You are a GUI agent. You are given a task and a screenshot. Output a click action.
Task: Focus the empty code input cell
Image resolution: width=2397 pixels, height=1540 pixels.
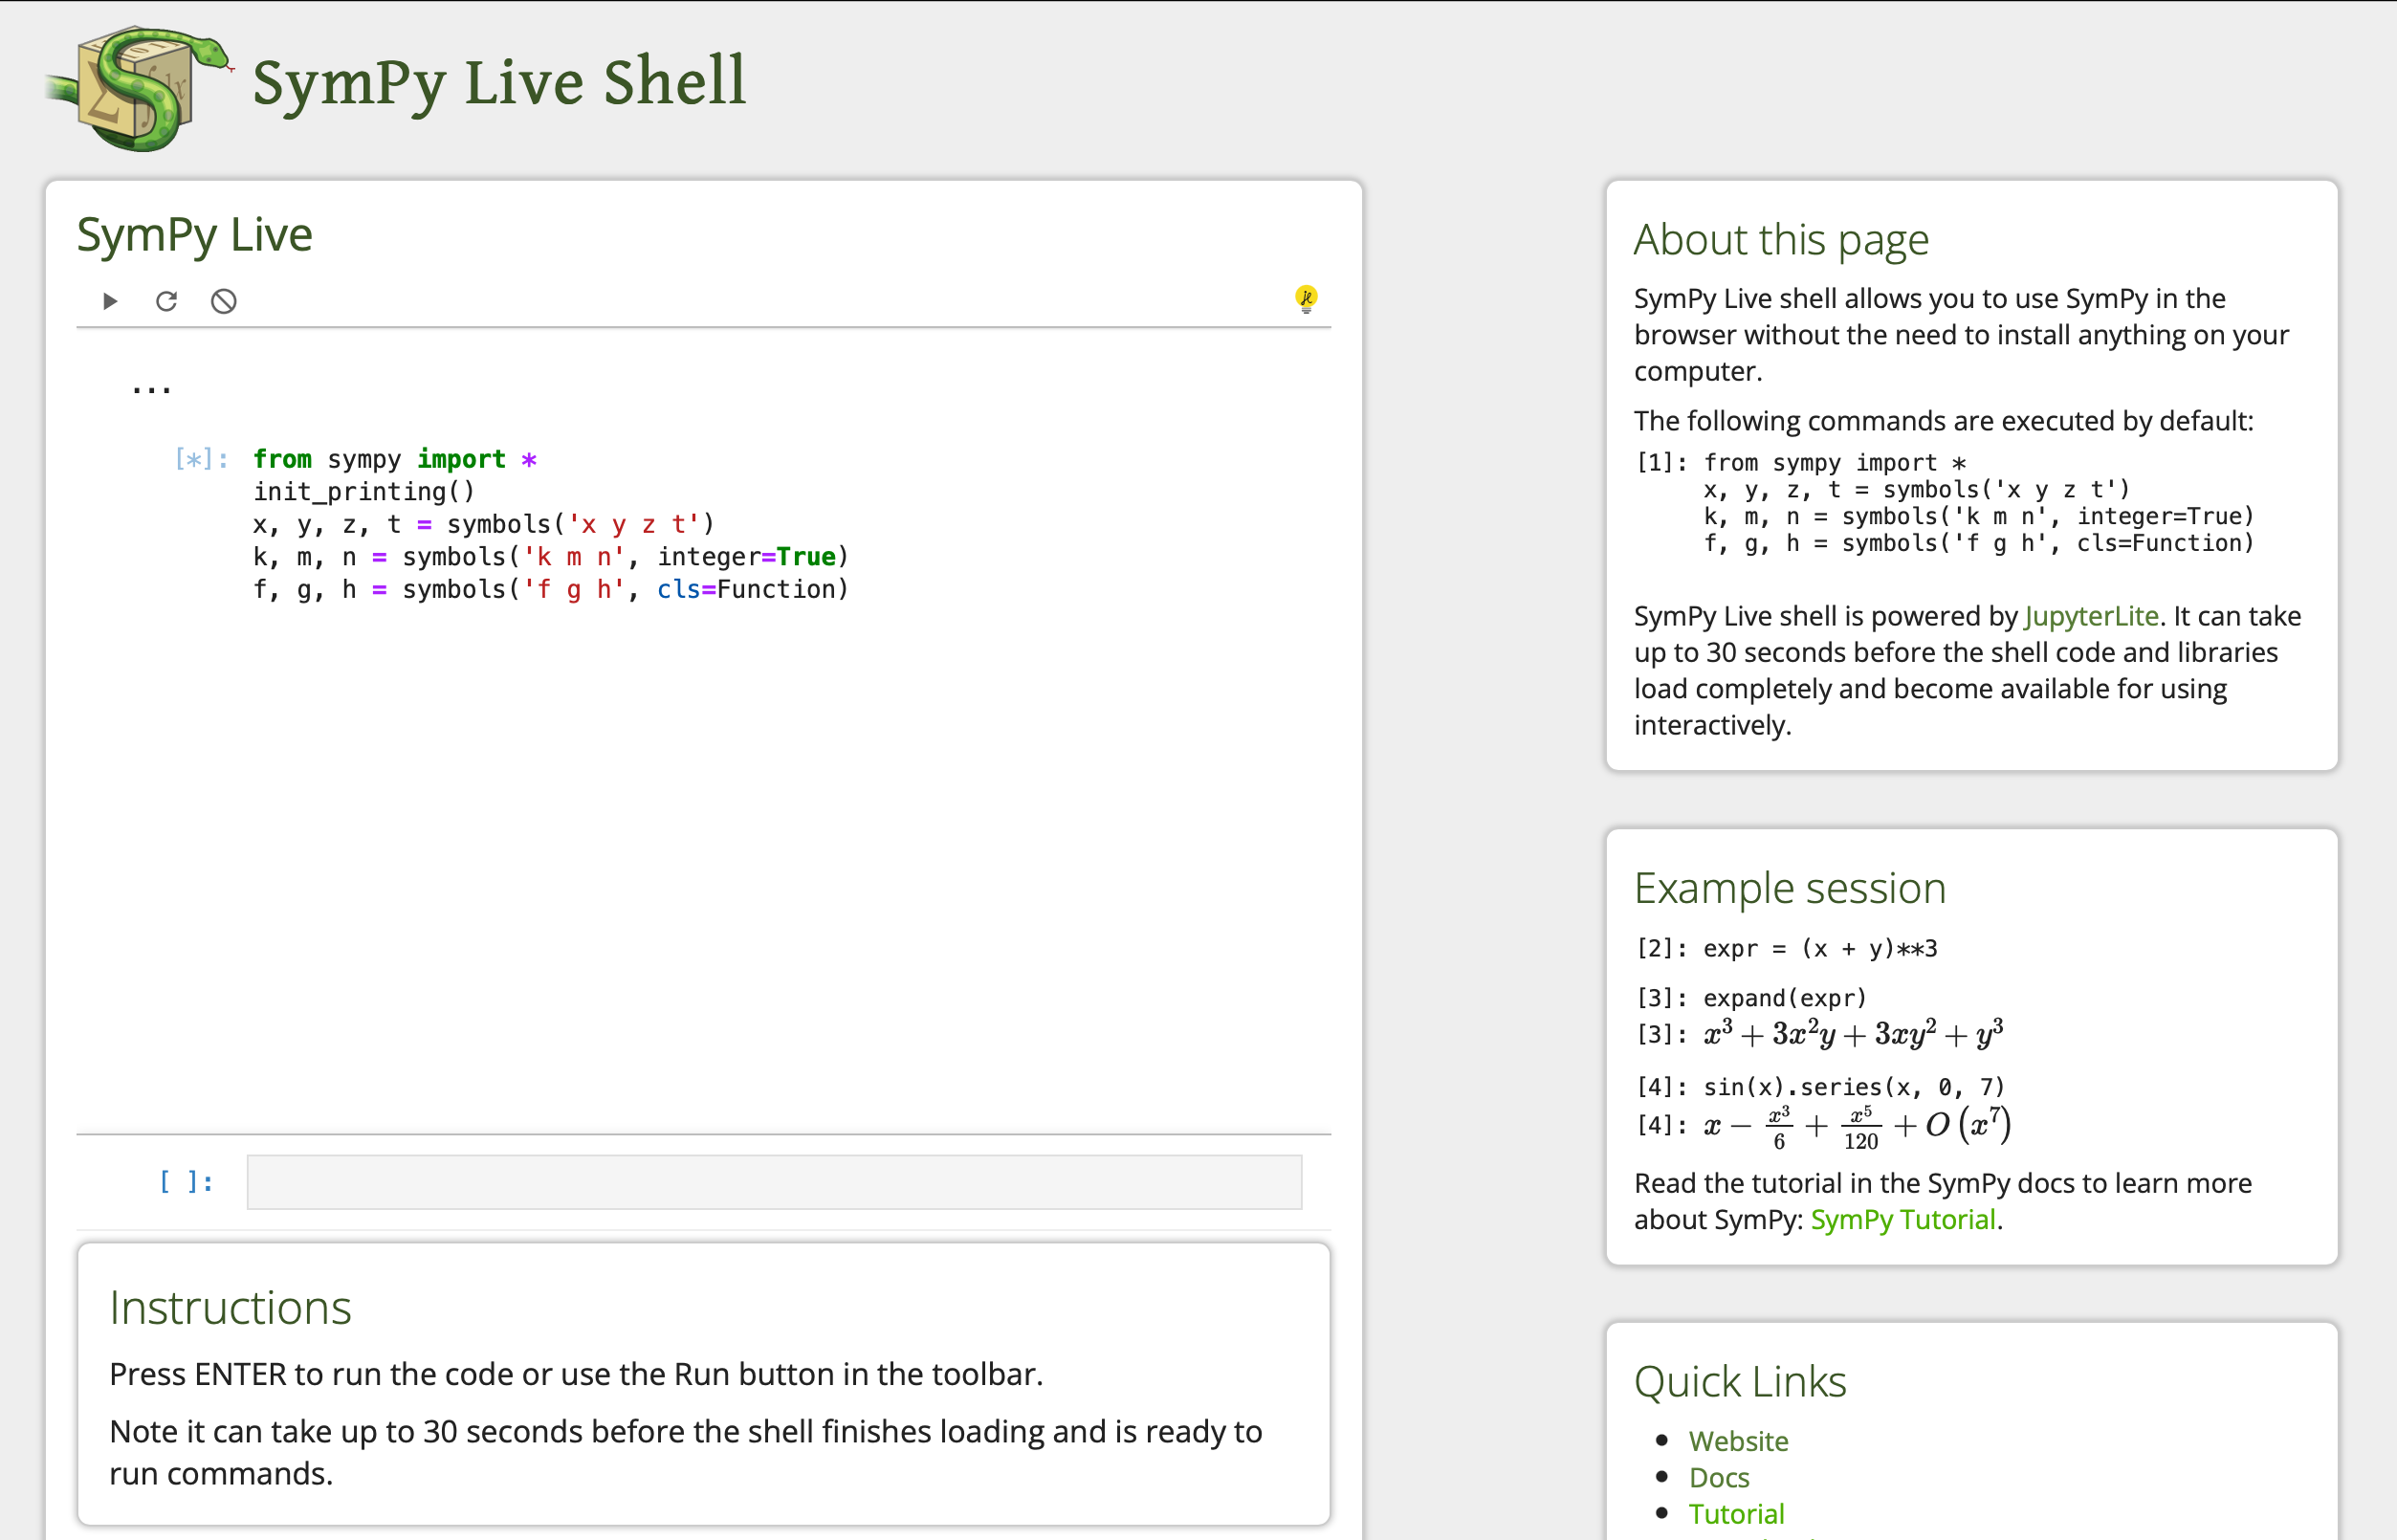pyautogui.click(x=774, y=1182)
